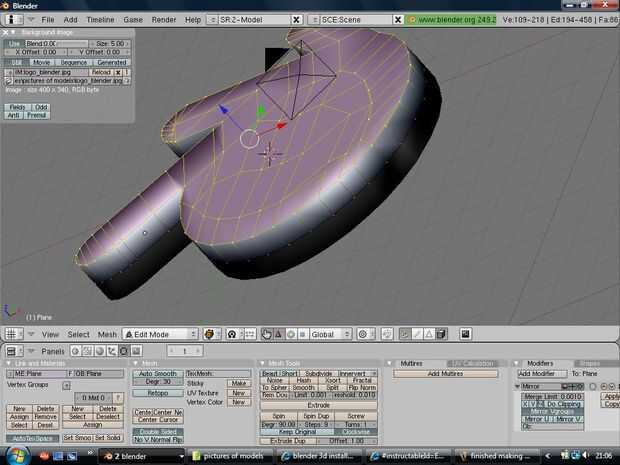Open the Add menu
620x465 pixels.
(70, 19)
